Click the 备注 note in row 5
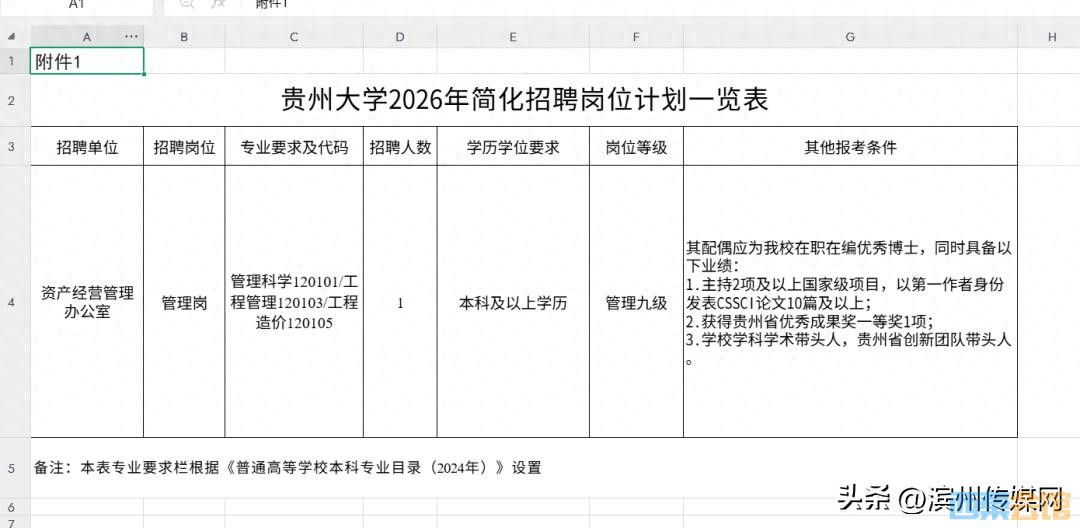Image resolution: width=1080 pixels, height=528 pixels. coord(288,468)
